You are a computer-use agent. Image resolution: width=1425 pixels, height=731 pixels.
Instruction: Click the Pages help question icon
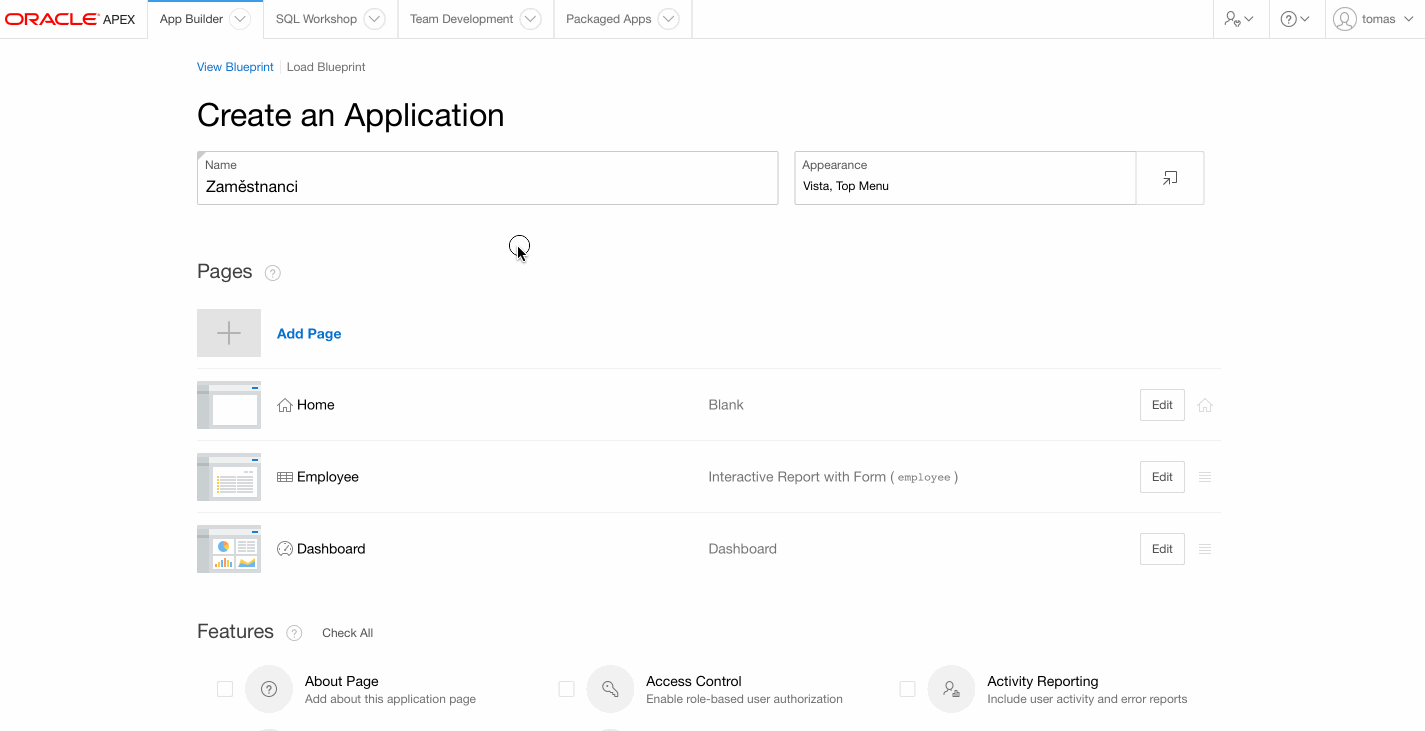[x=272, y=273]
